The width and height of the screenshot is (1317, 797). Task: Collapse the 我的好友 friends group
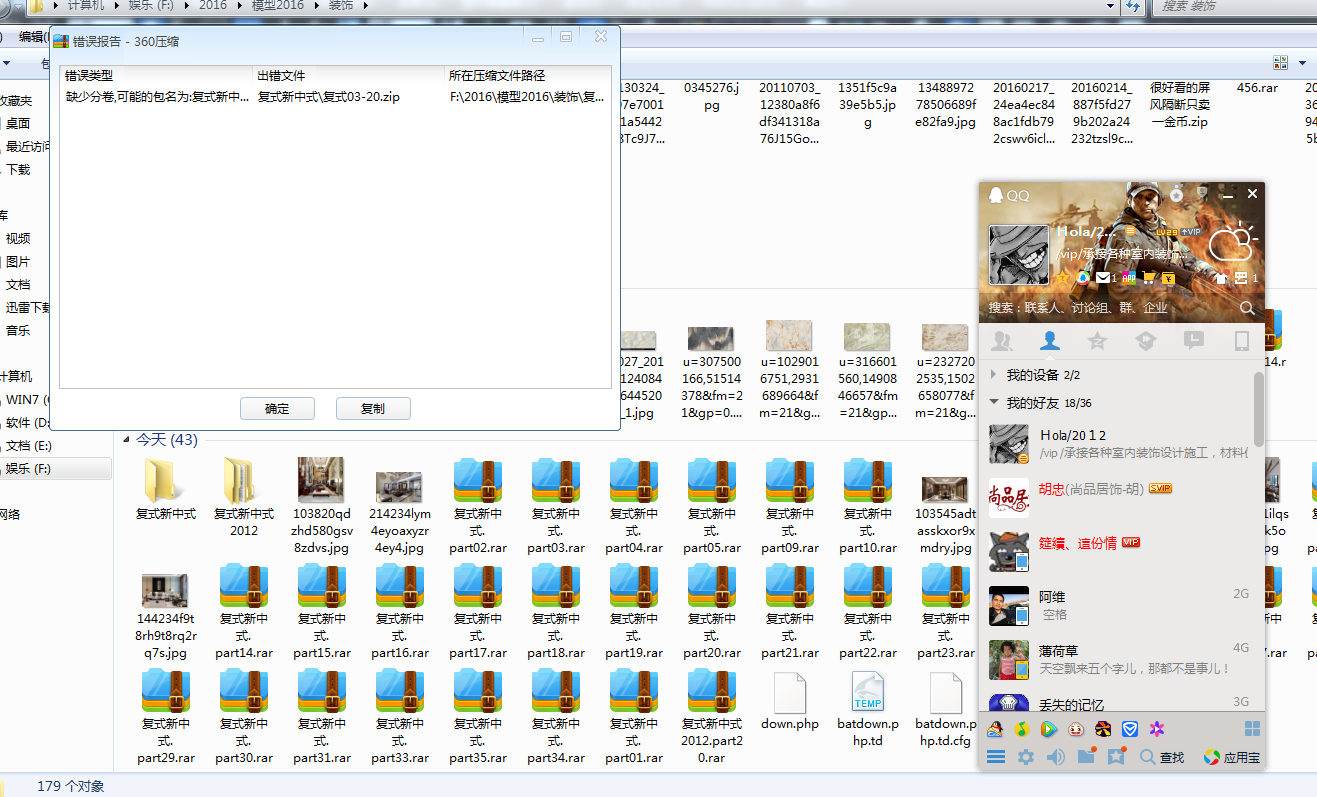point(993,403)
